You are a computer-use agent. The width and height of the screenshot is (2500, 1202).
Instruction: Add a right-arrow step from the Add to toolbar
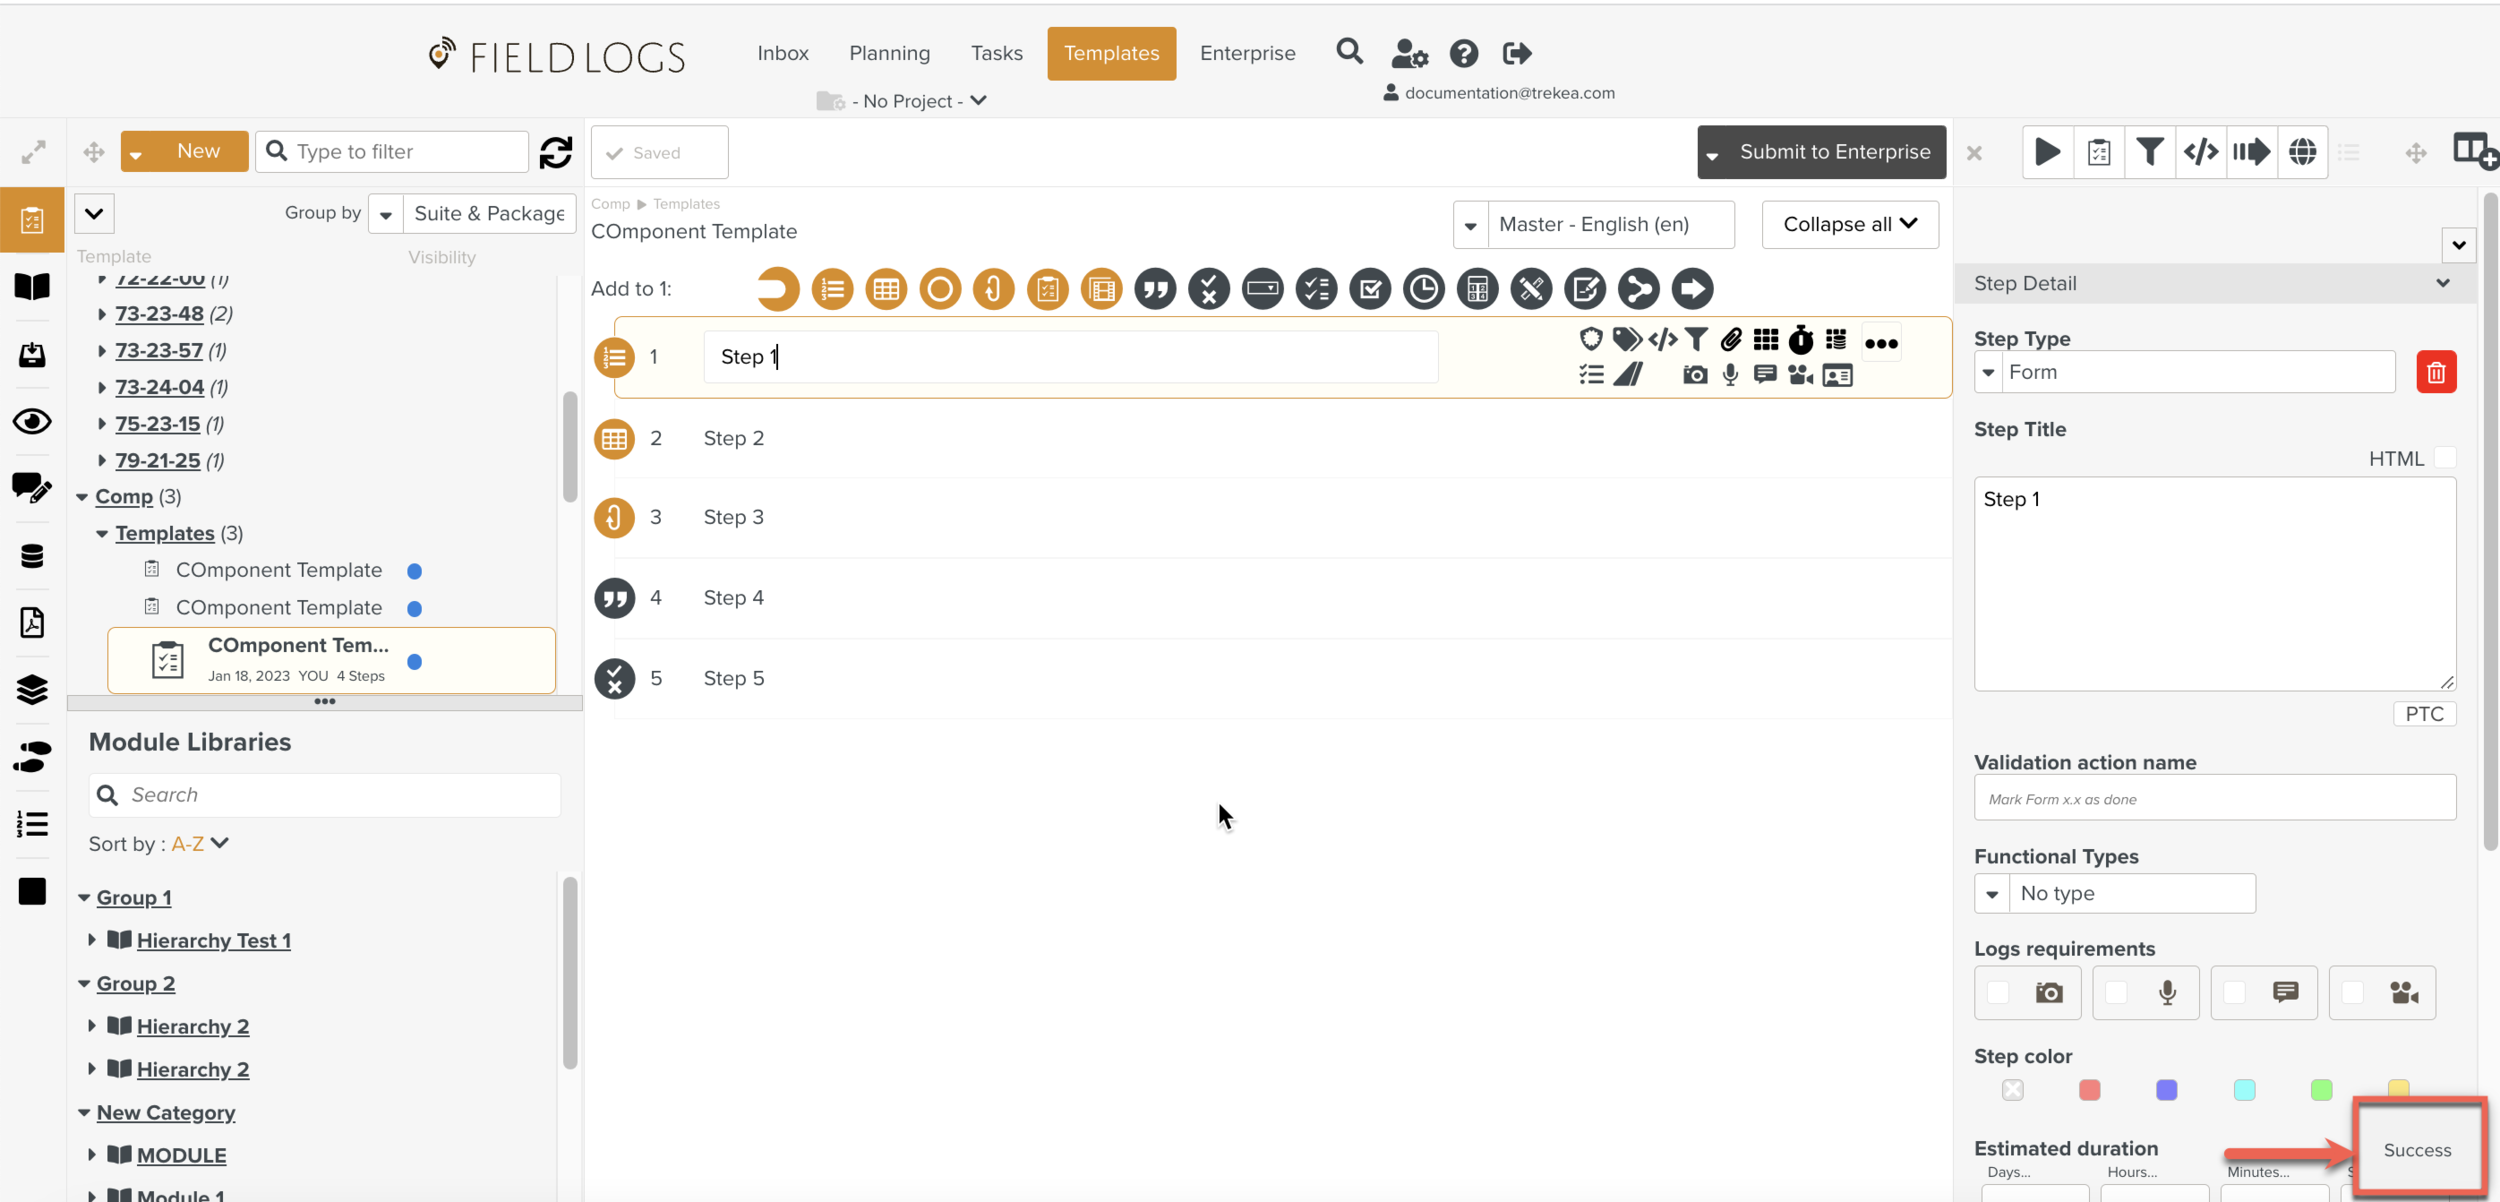point(1693,289)
